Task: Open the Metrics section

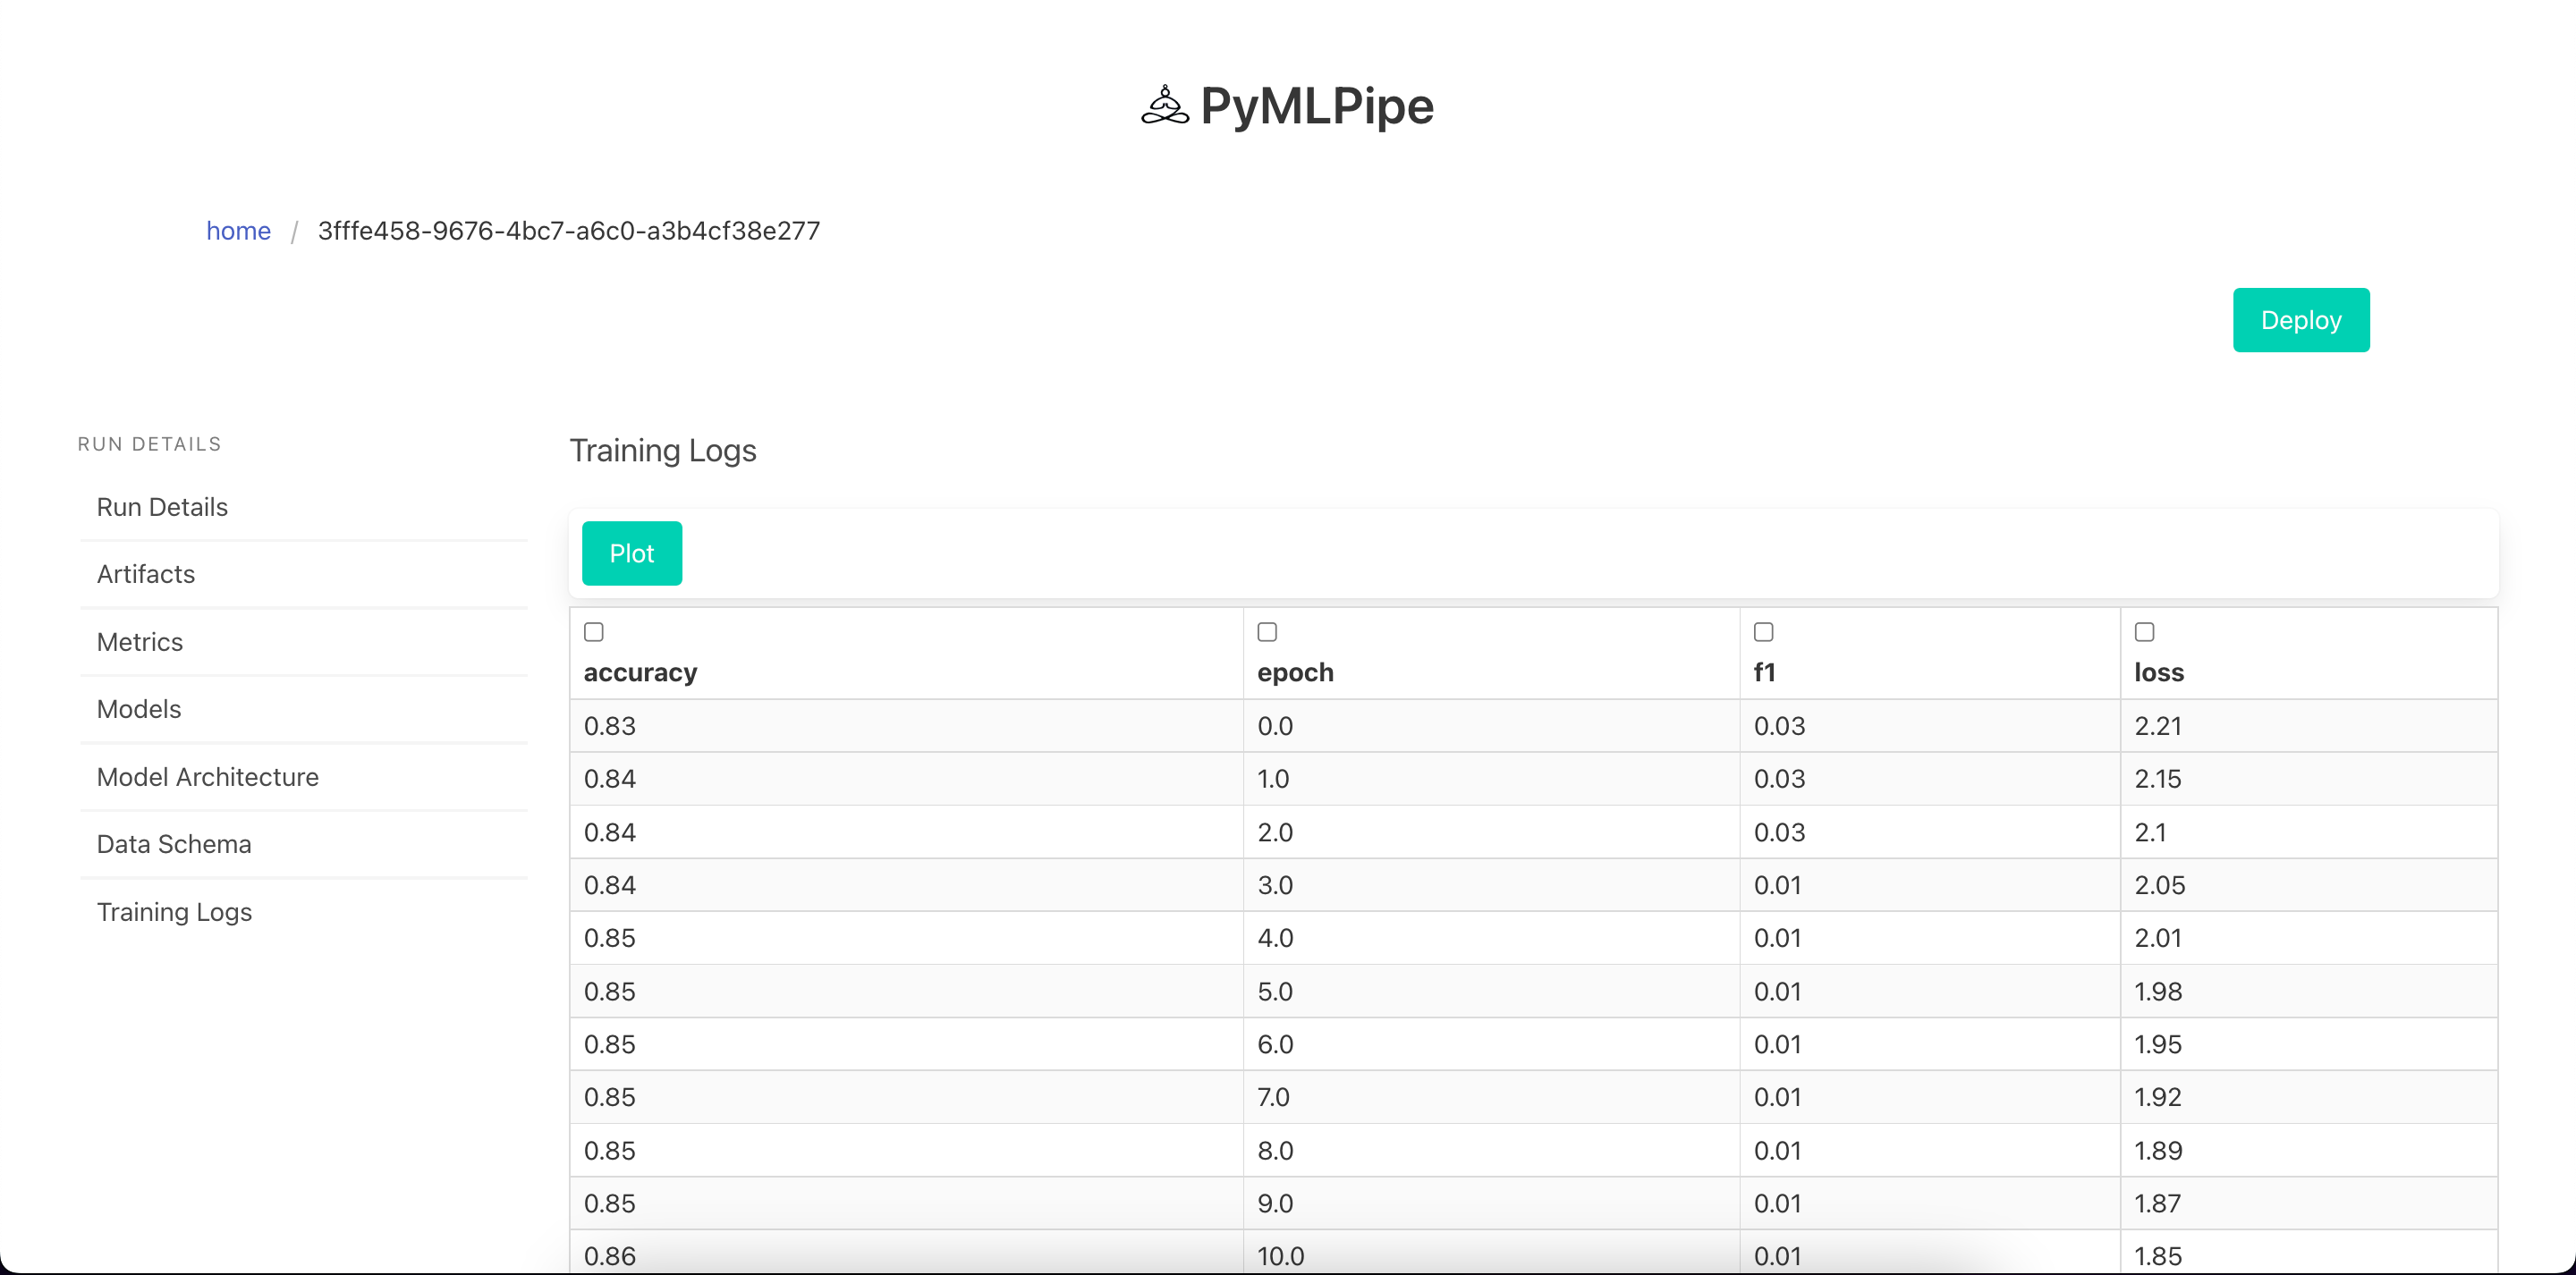Action: tap(140, 642)
